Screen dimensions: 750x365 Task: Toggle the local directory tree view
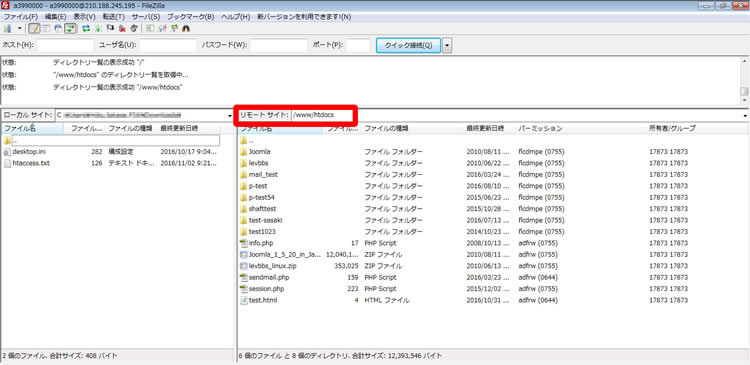[46, 29]
